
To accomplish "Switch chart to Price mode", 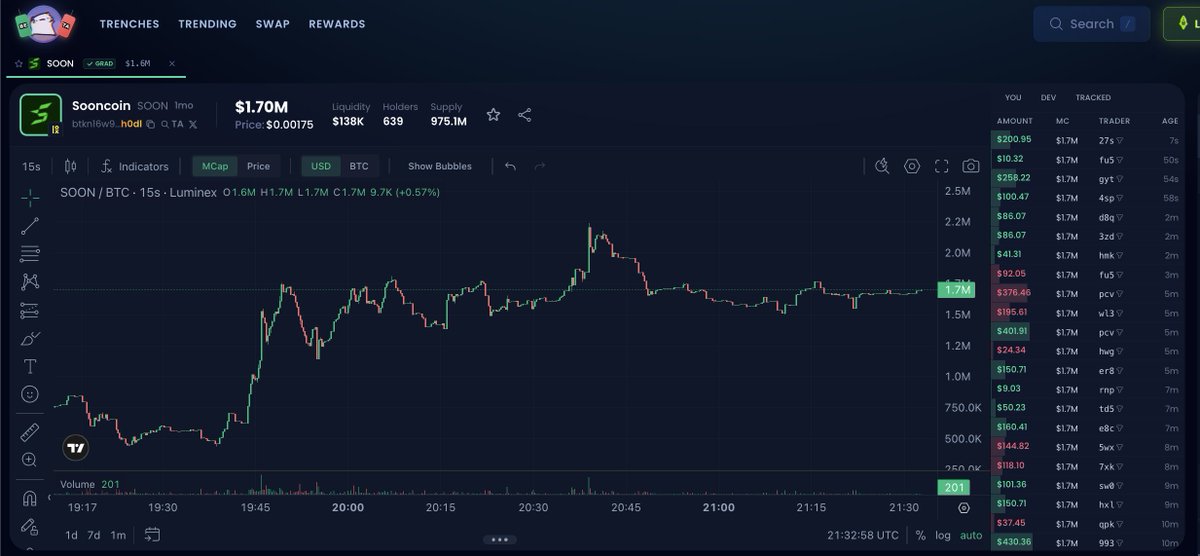I will tap(258, 166).
